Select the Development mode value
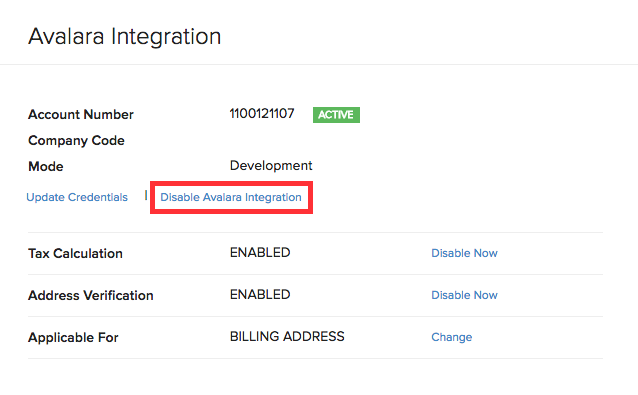The image size is (638, 395). [271, 166]
